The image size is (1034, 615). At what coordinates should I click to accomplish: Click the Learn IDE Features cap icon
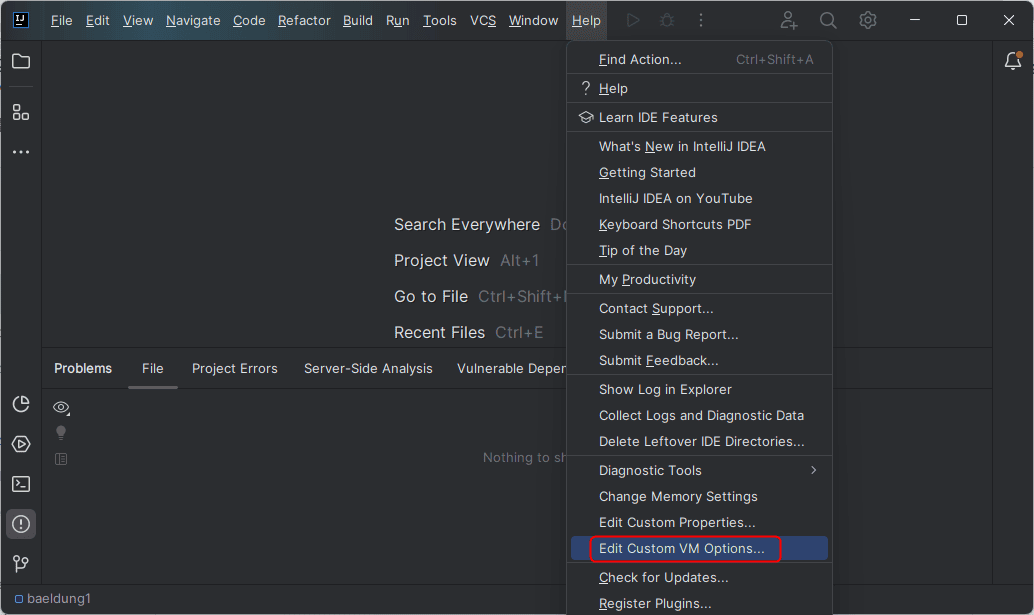click(x=586, y=117)
